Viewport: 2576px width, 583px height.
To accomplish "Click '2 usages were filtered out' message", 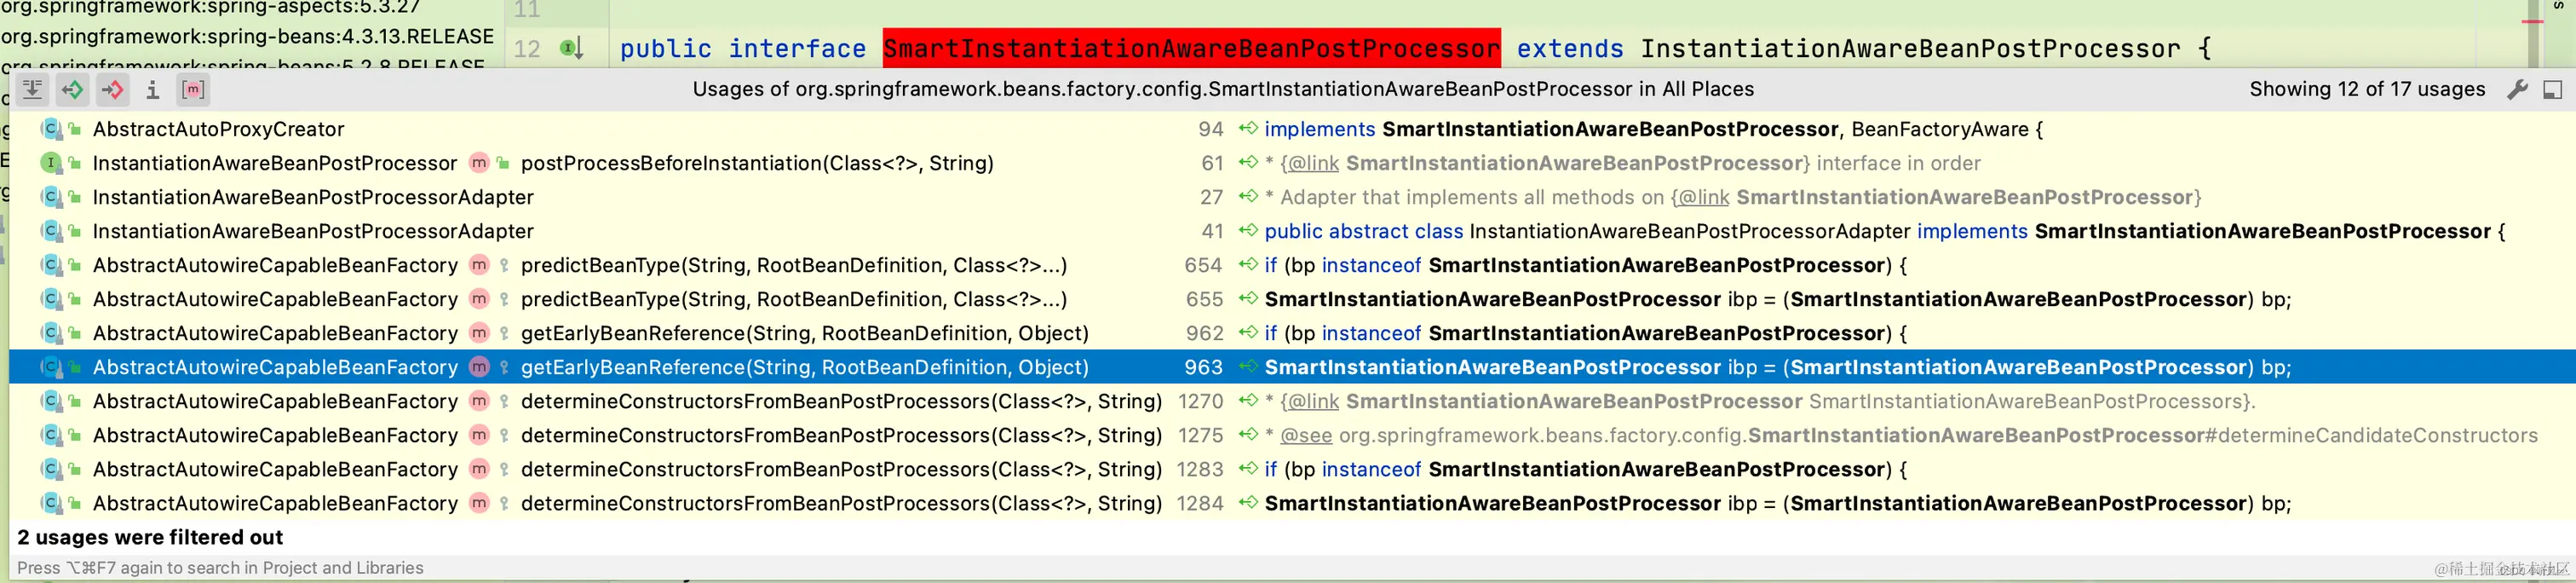I will coord(150,537).
